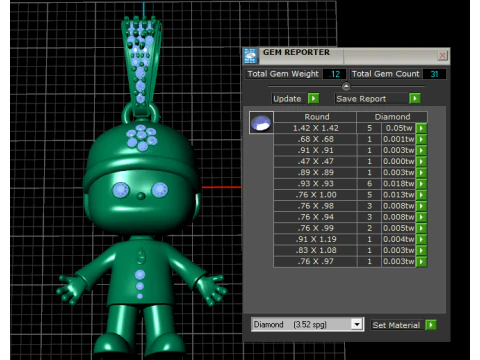Screen dimensions: 480x360
Task: Click the green arrow for .47 X .47 row
Action: [422, 161]
